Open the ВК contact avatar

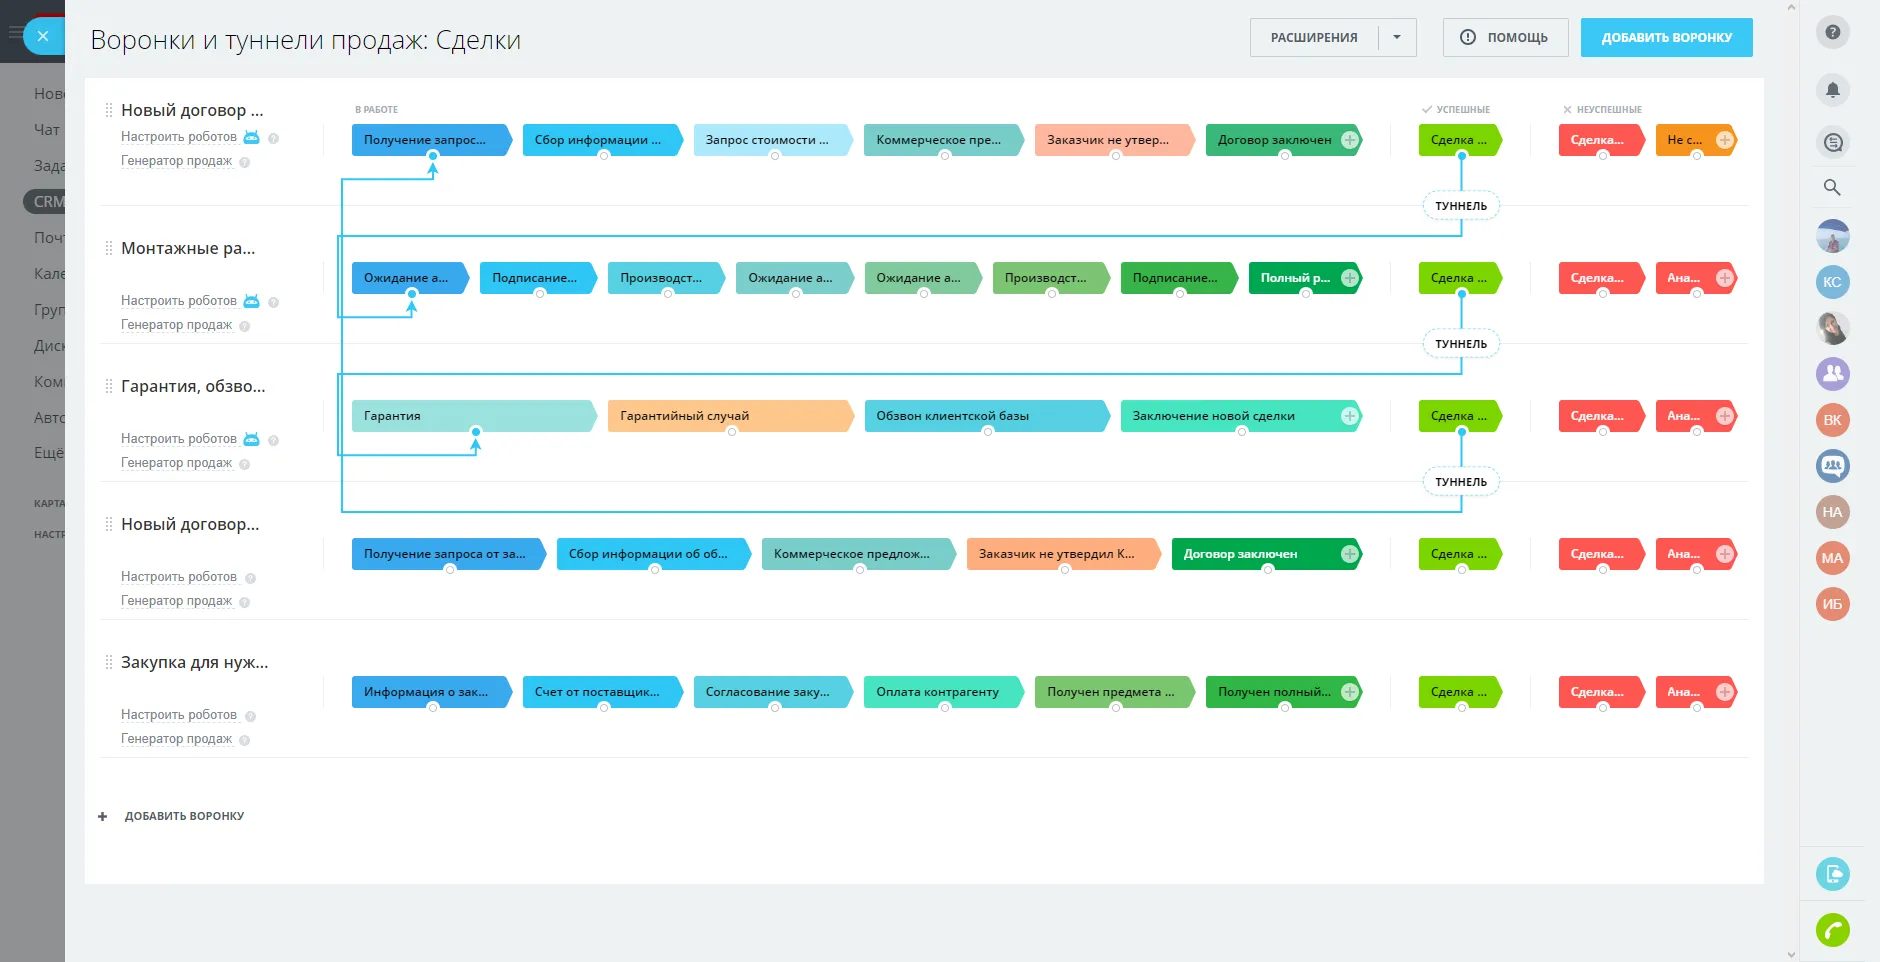tap(1832, 420)
